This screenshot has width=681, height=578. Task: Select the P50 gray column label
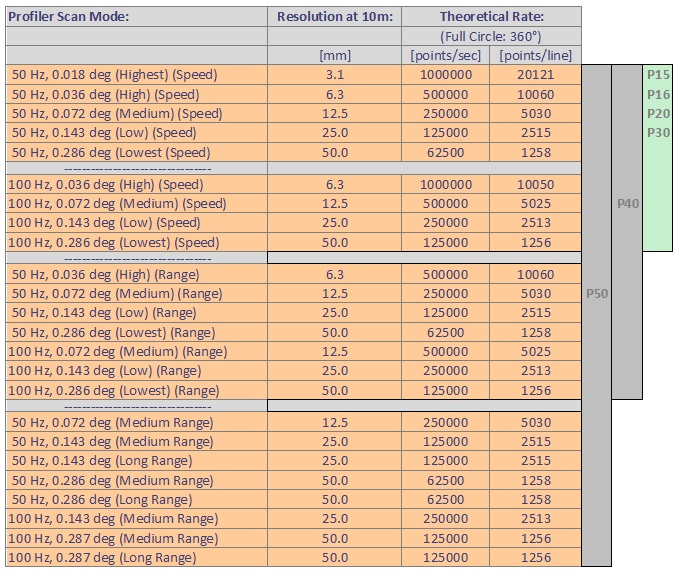[x=596, y=294]
